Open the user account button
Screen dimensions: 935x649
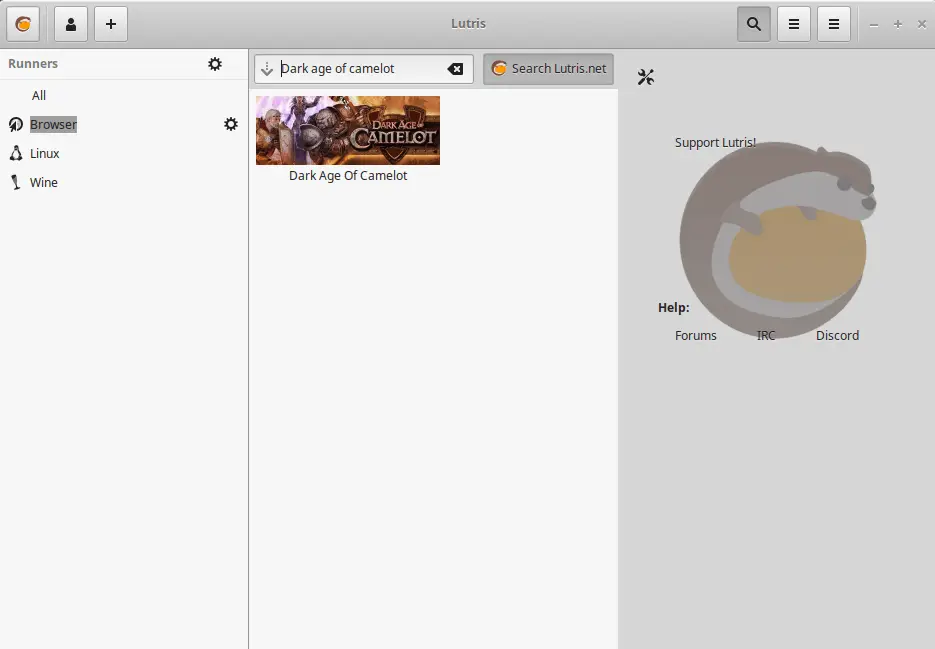71,24
